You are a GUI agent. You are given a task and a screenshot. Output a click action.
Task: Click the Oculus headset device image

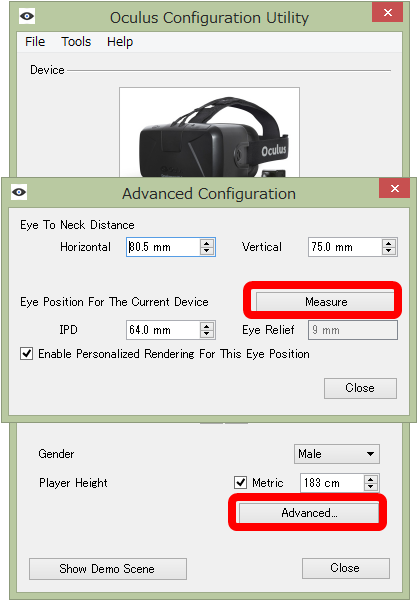click(x=209, y=132)
